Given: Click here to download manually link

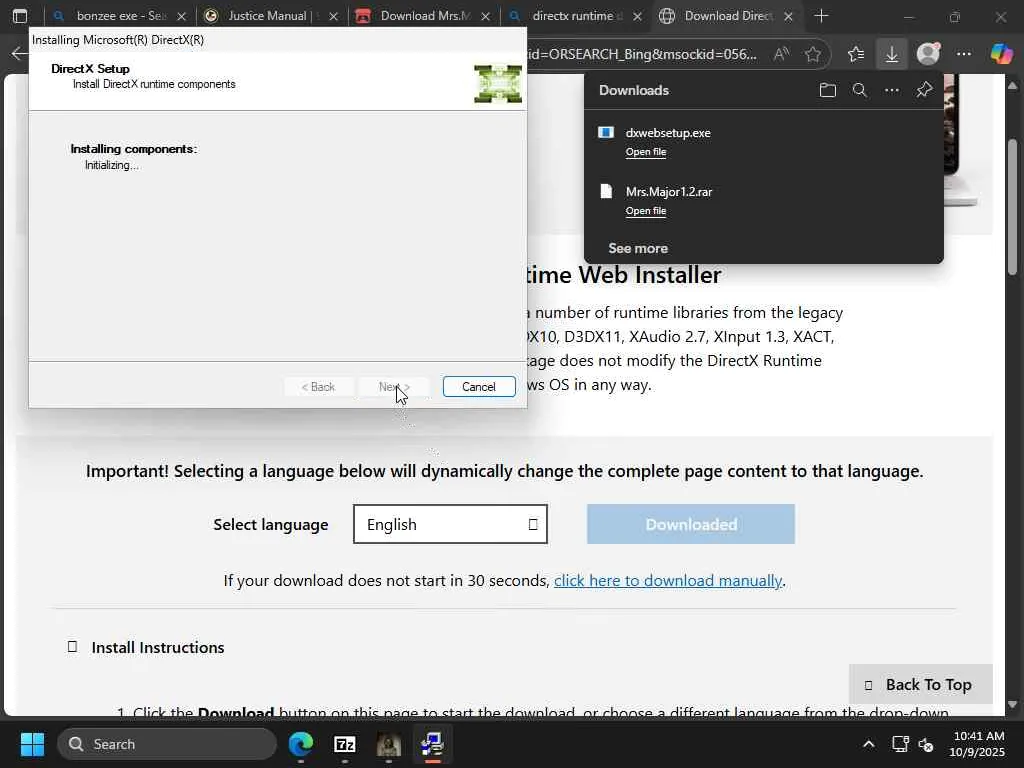Looking at the screenshot, I should pyautogui.click(x=667, y=581).
